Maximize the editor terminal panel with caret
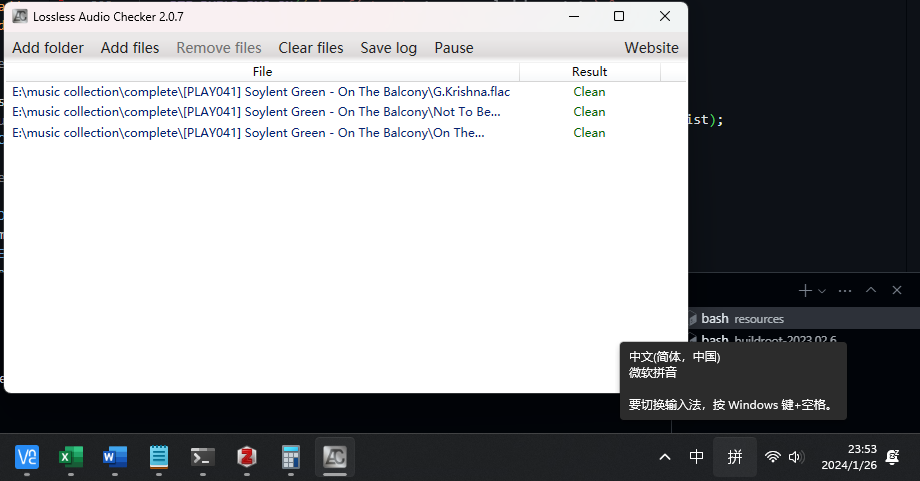Image resolution: width=920 pixels, height=481 pixels. point(871,290)
